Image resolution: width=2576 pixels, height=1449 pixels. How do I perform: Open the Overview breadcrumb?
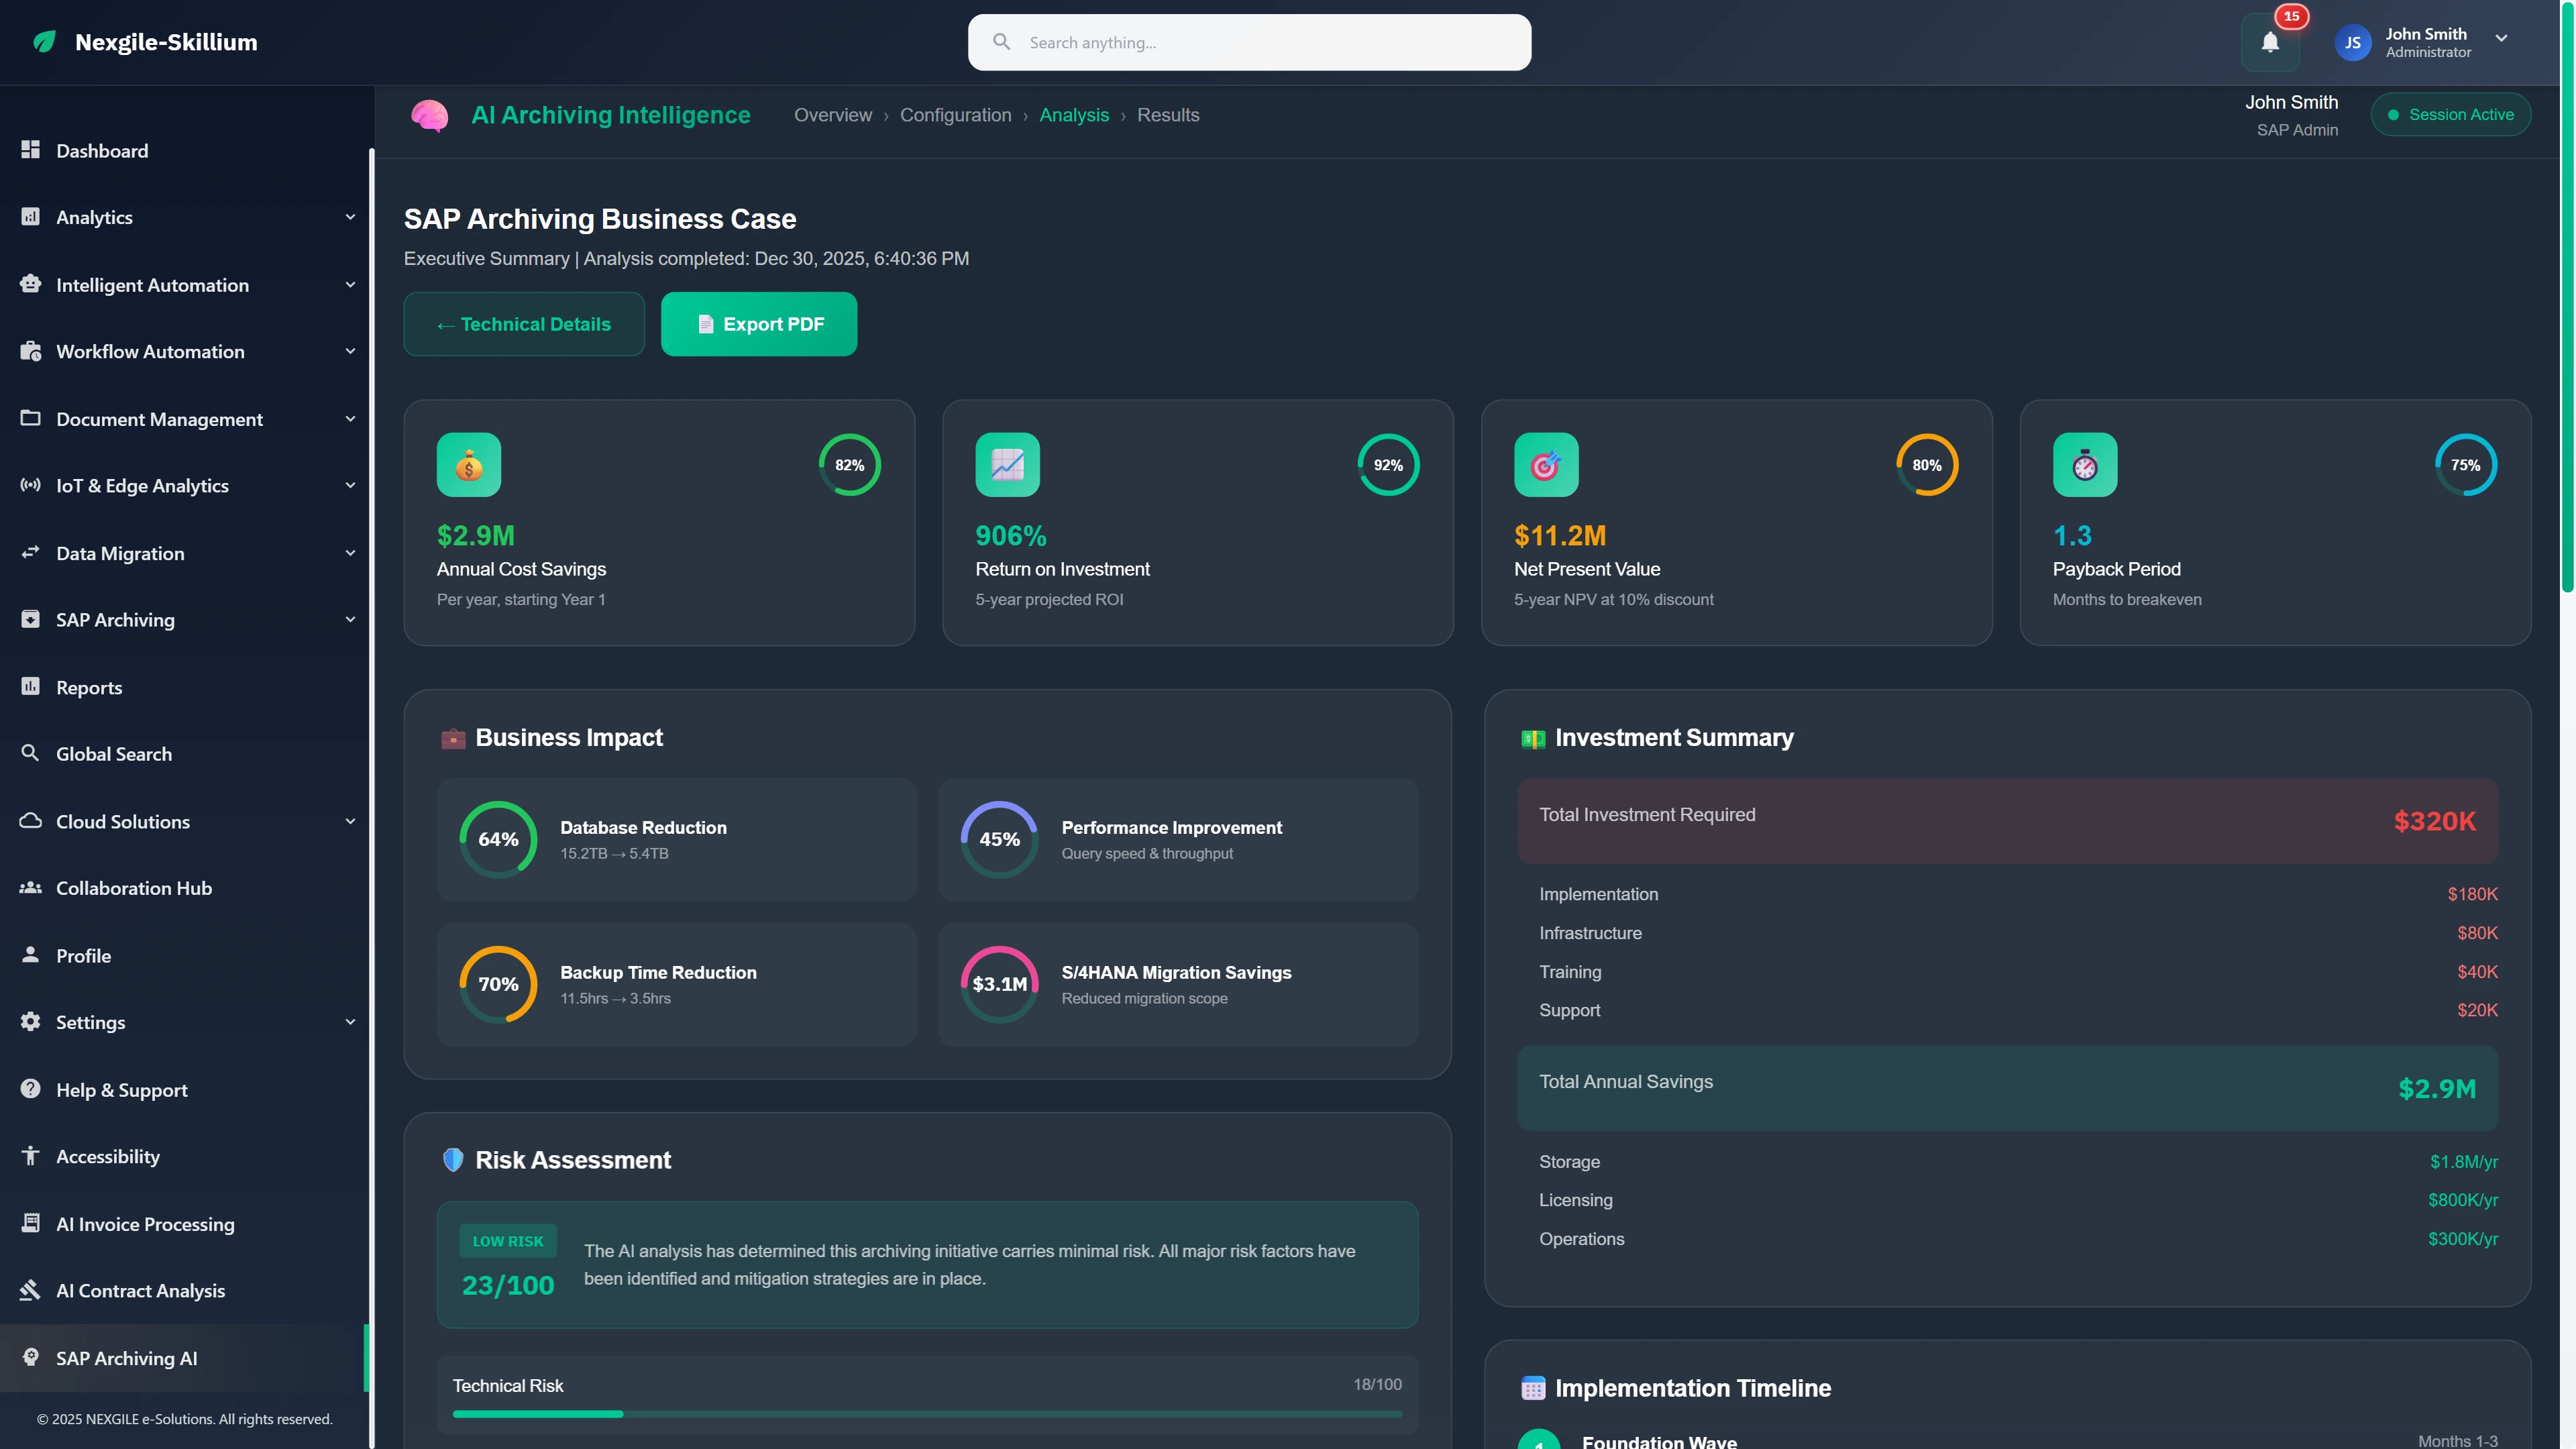point(833,115)
